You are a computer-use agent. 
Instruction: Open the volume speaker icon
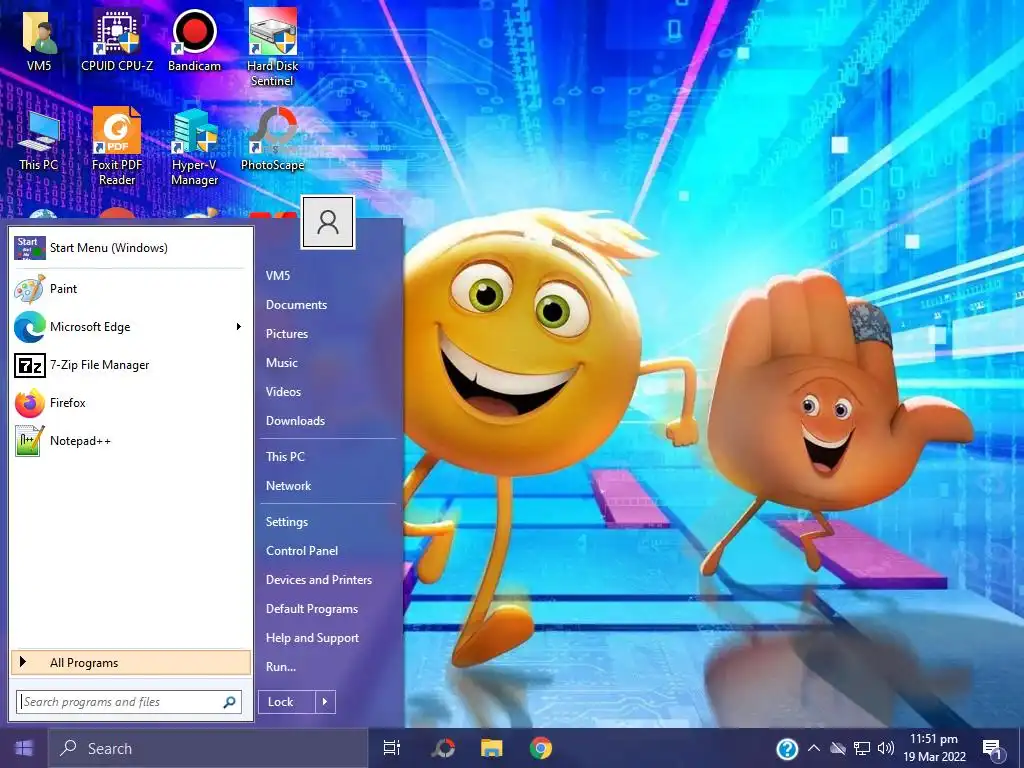886,748
